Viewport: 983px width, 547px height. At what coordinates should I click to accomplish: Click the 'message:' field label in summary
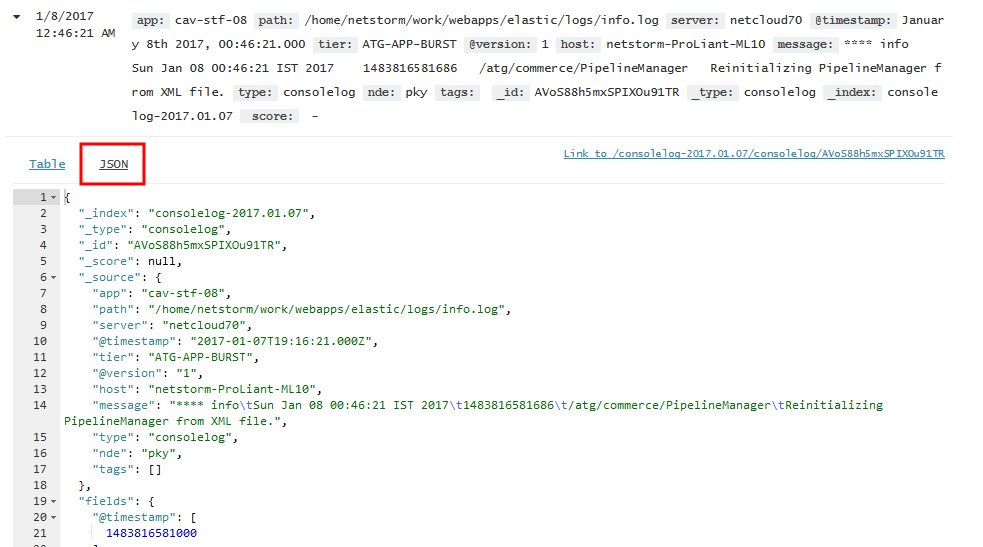pos(805,44)
